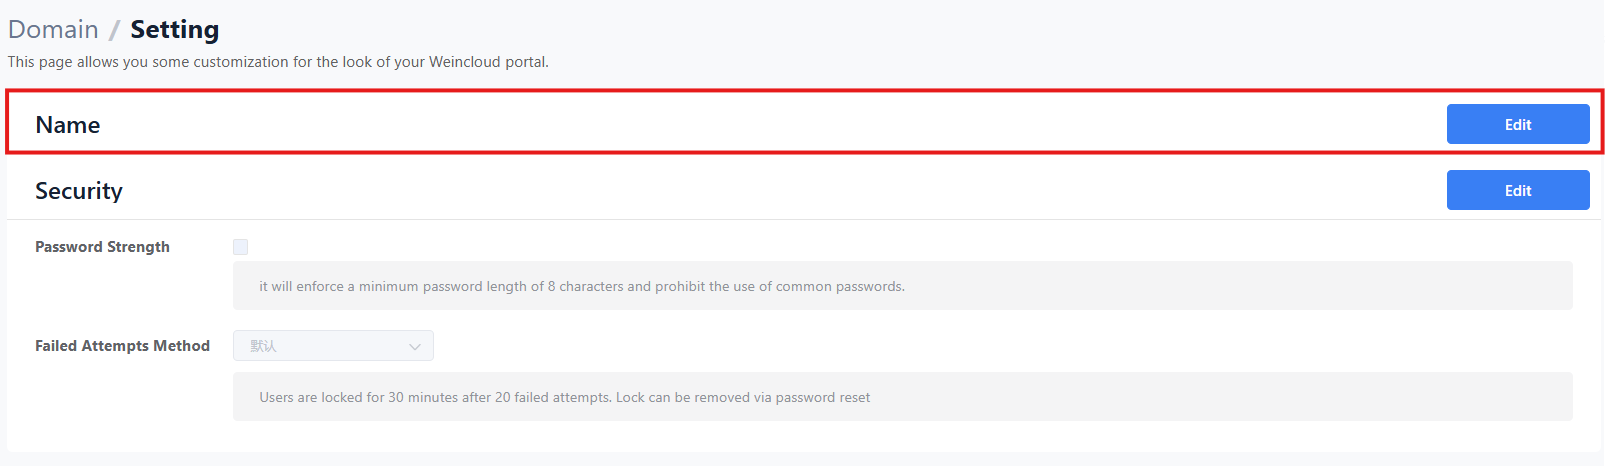
Task: Open the Failed Attempts Method dropdown
Action: pyautogui.click(x=333, y=346)
